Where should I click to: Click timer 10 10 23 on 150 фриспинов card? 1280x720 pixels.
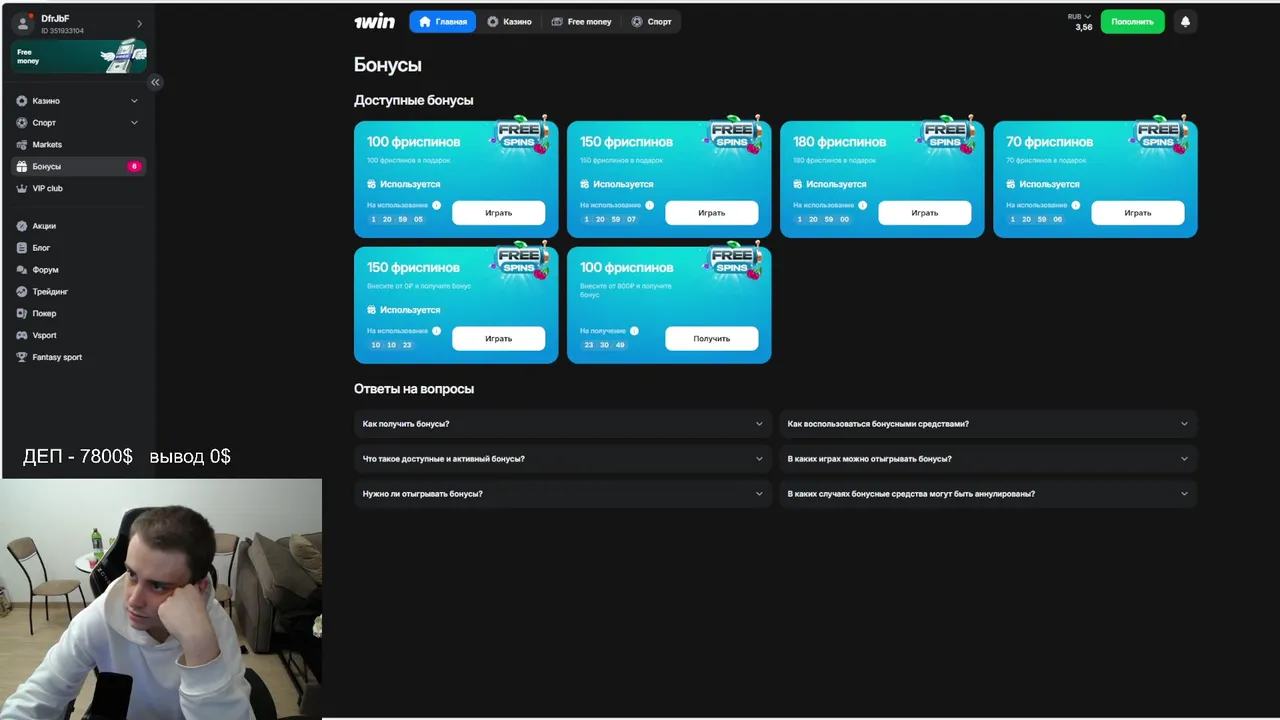tap(392, 345)
